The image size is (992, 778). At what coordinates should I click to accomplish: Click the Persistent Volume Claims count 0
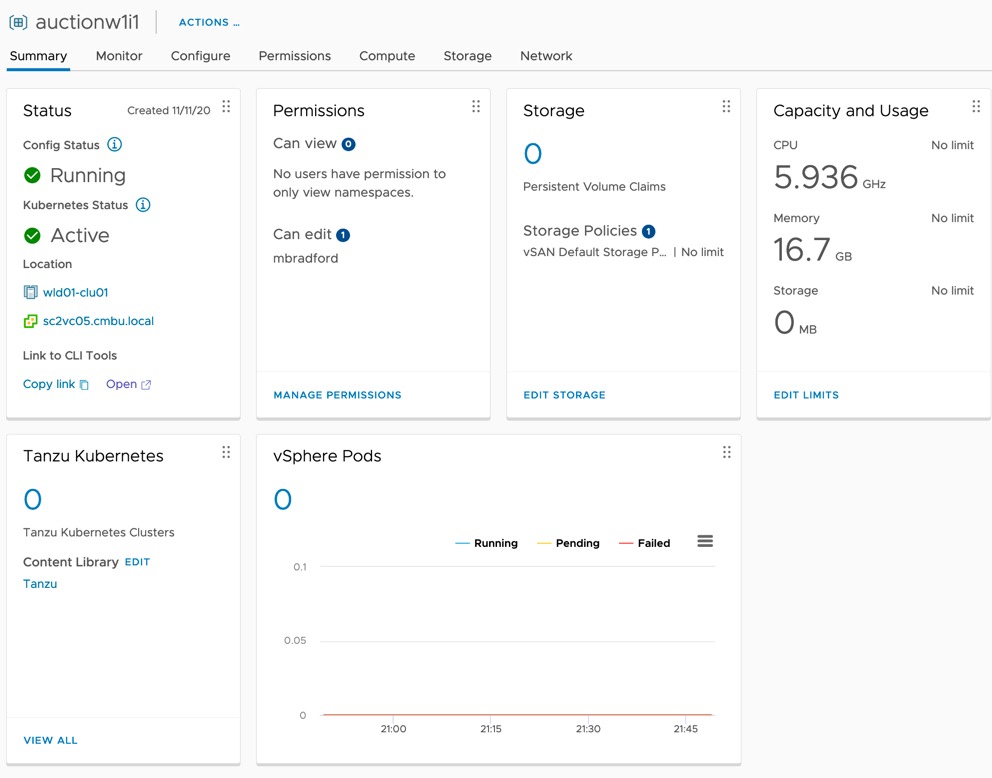click(533, 154)
